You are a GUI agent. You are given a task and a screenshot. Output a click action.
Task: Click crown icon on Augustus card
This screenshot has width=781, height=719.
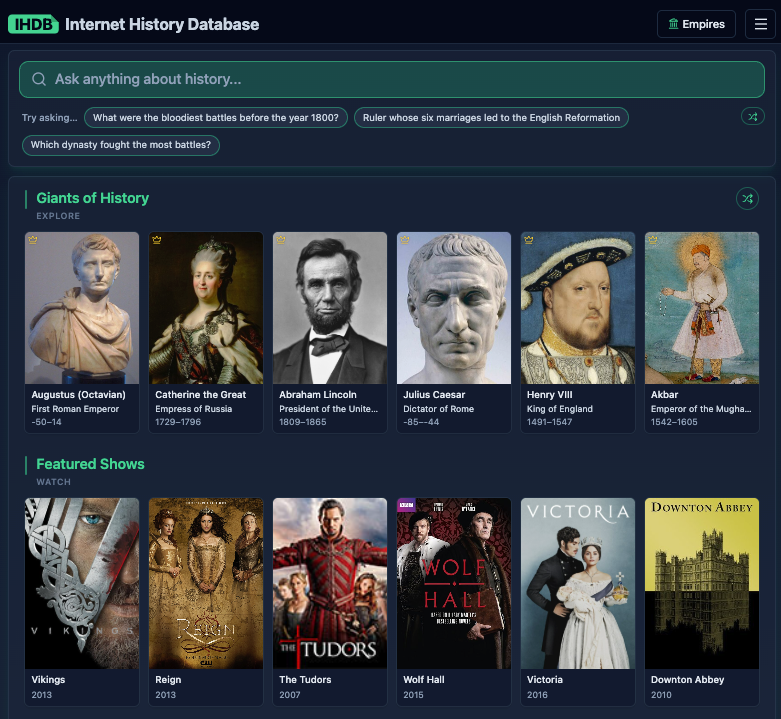point(33,240)
